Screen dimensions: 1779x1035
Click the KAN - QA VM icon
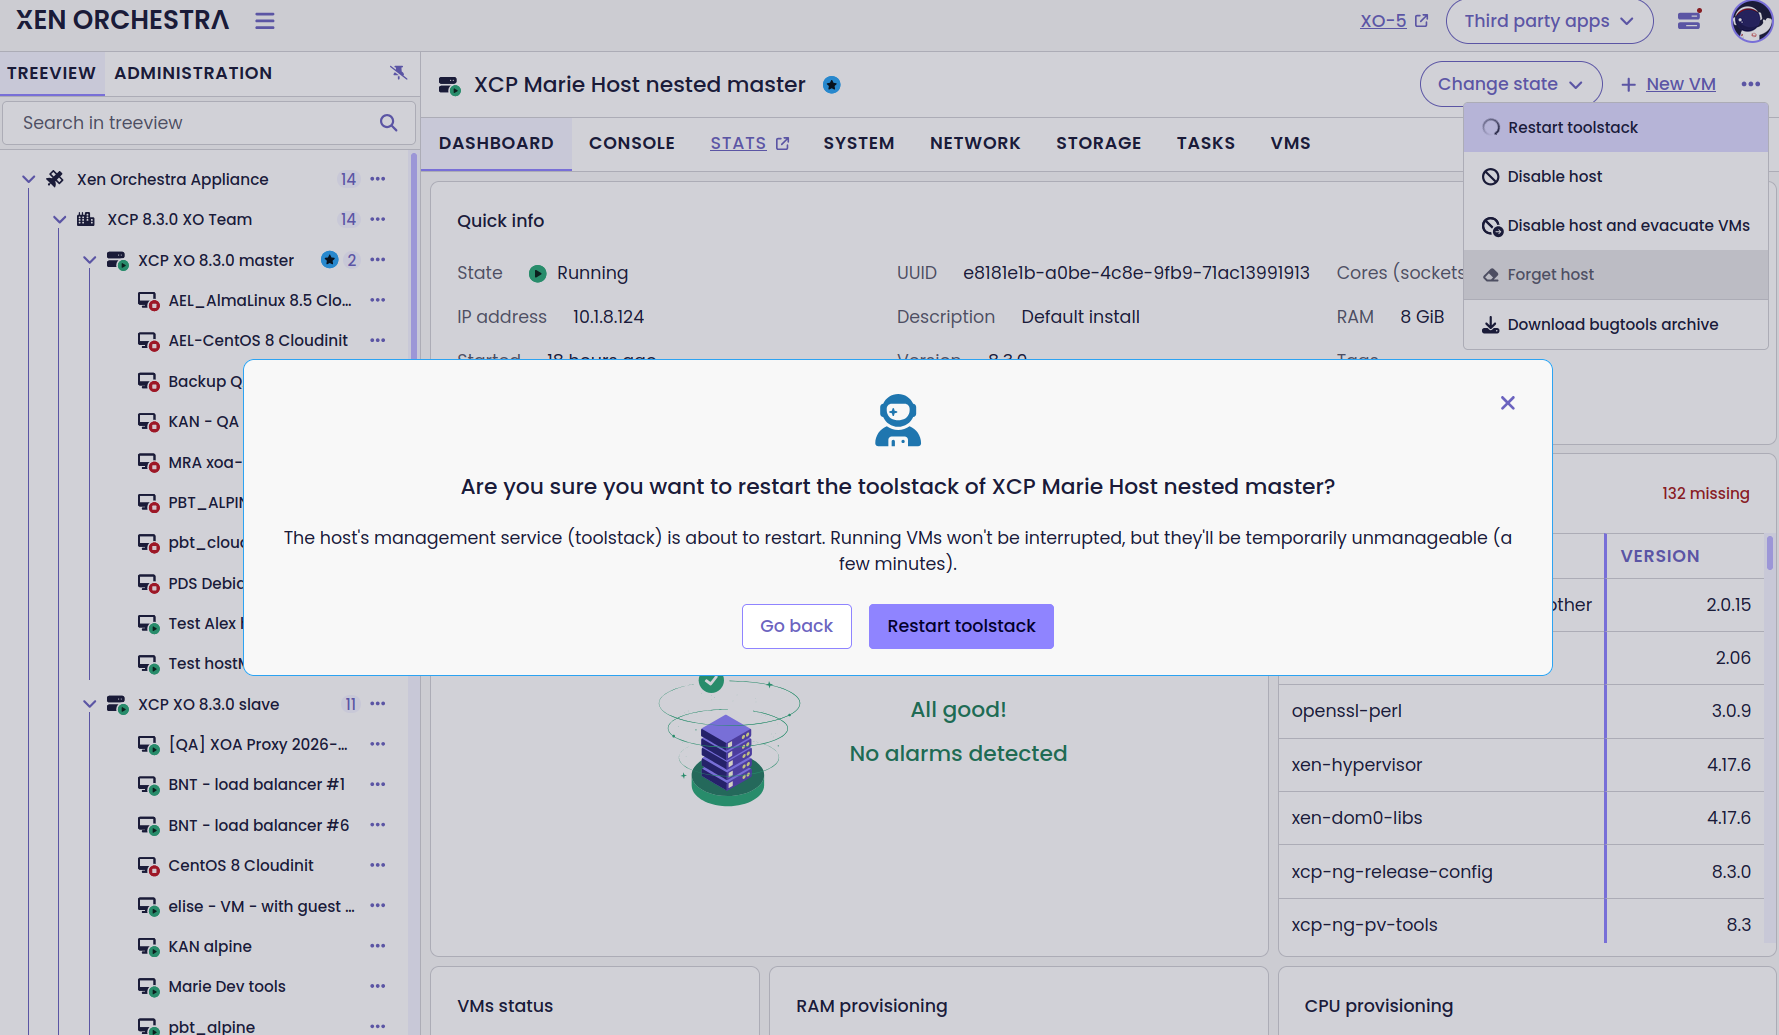coord(148,422)
